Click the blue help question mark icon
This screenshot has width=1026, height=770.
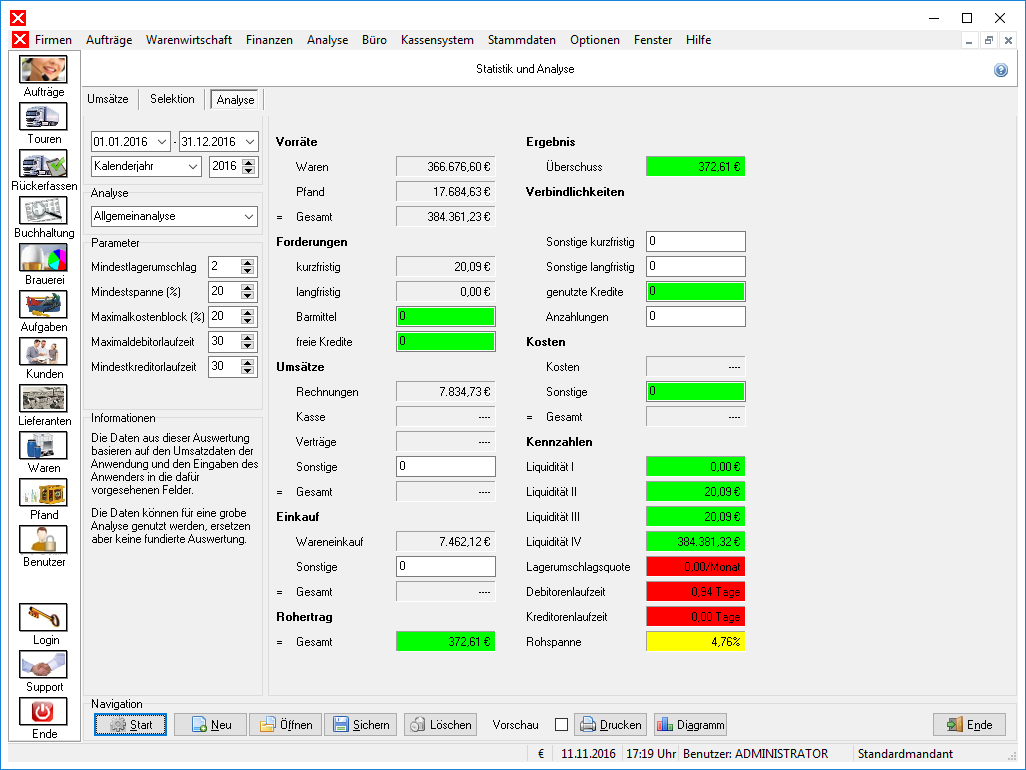click(1000, 70)
